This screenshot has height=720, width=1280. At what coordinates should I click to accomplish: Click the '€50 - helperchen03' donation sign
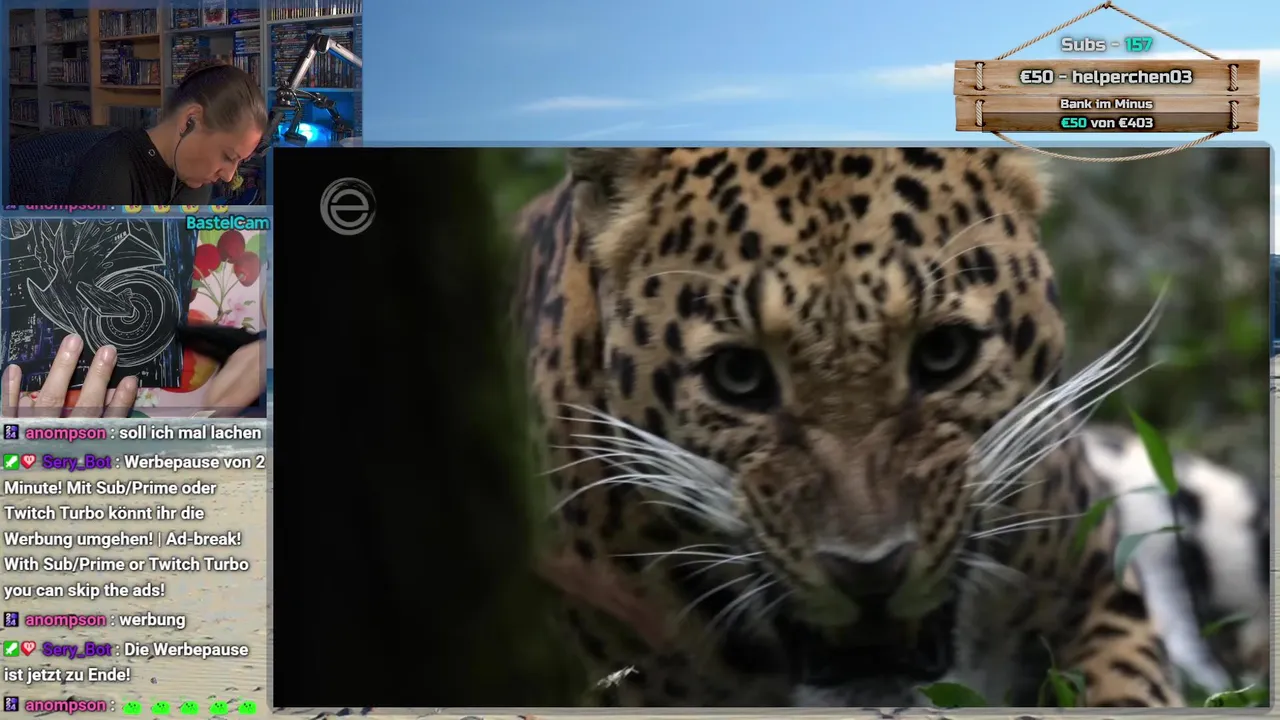pos(1106,77)
